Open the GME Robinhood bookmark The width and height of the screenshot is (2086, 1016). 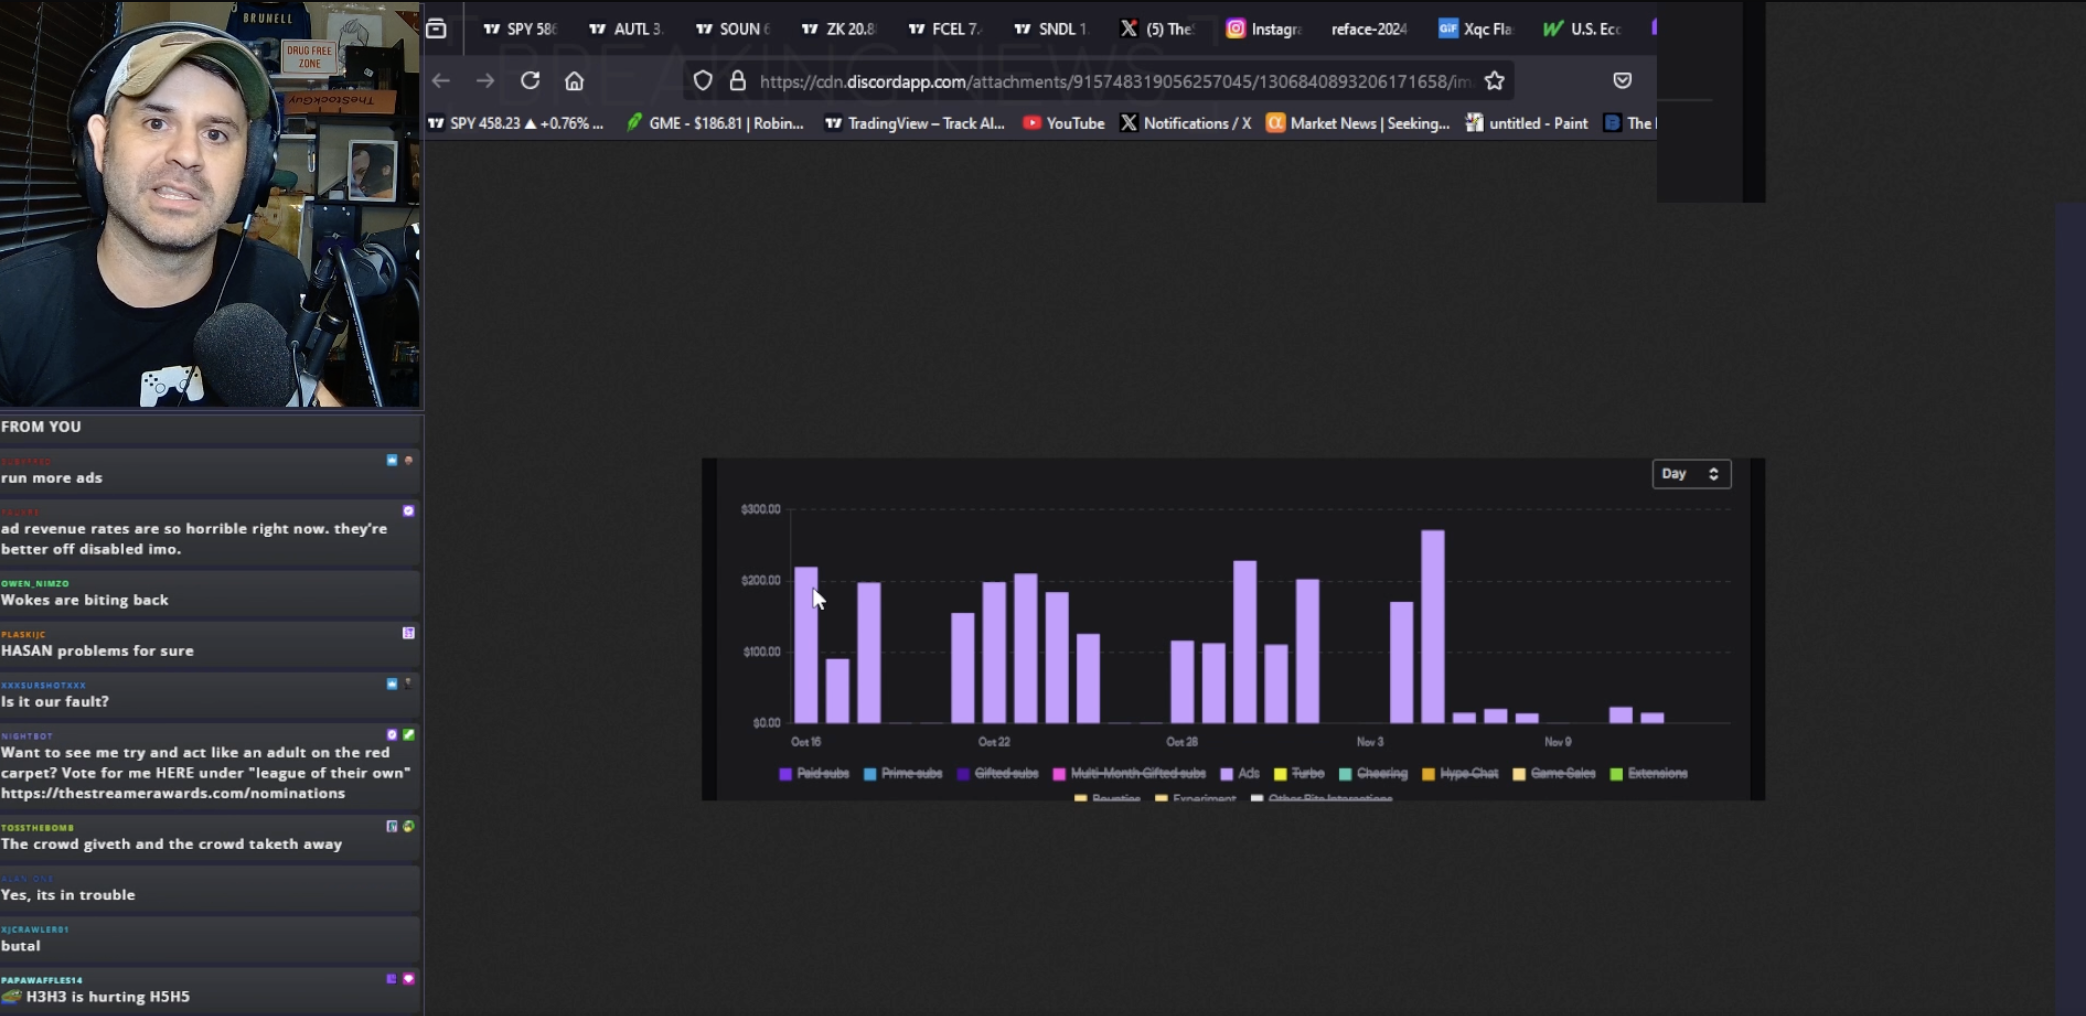tap(714, 123)
